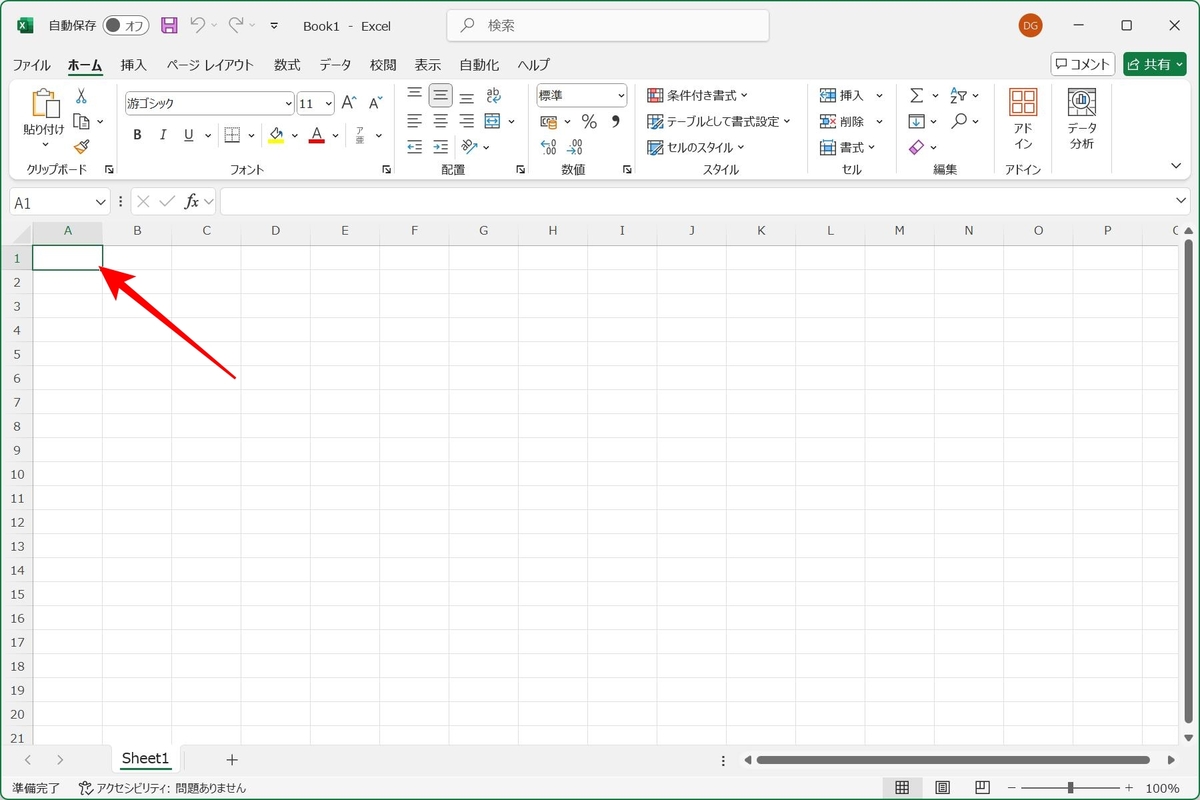The height and width of the screenshot is (800, 1200).
Task: Center text horizontally
Action: 441,121
